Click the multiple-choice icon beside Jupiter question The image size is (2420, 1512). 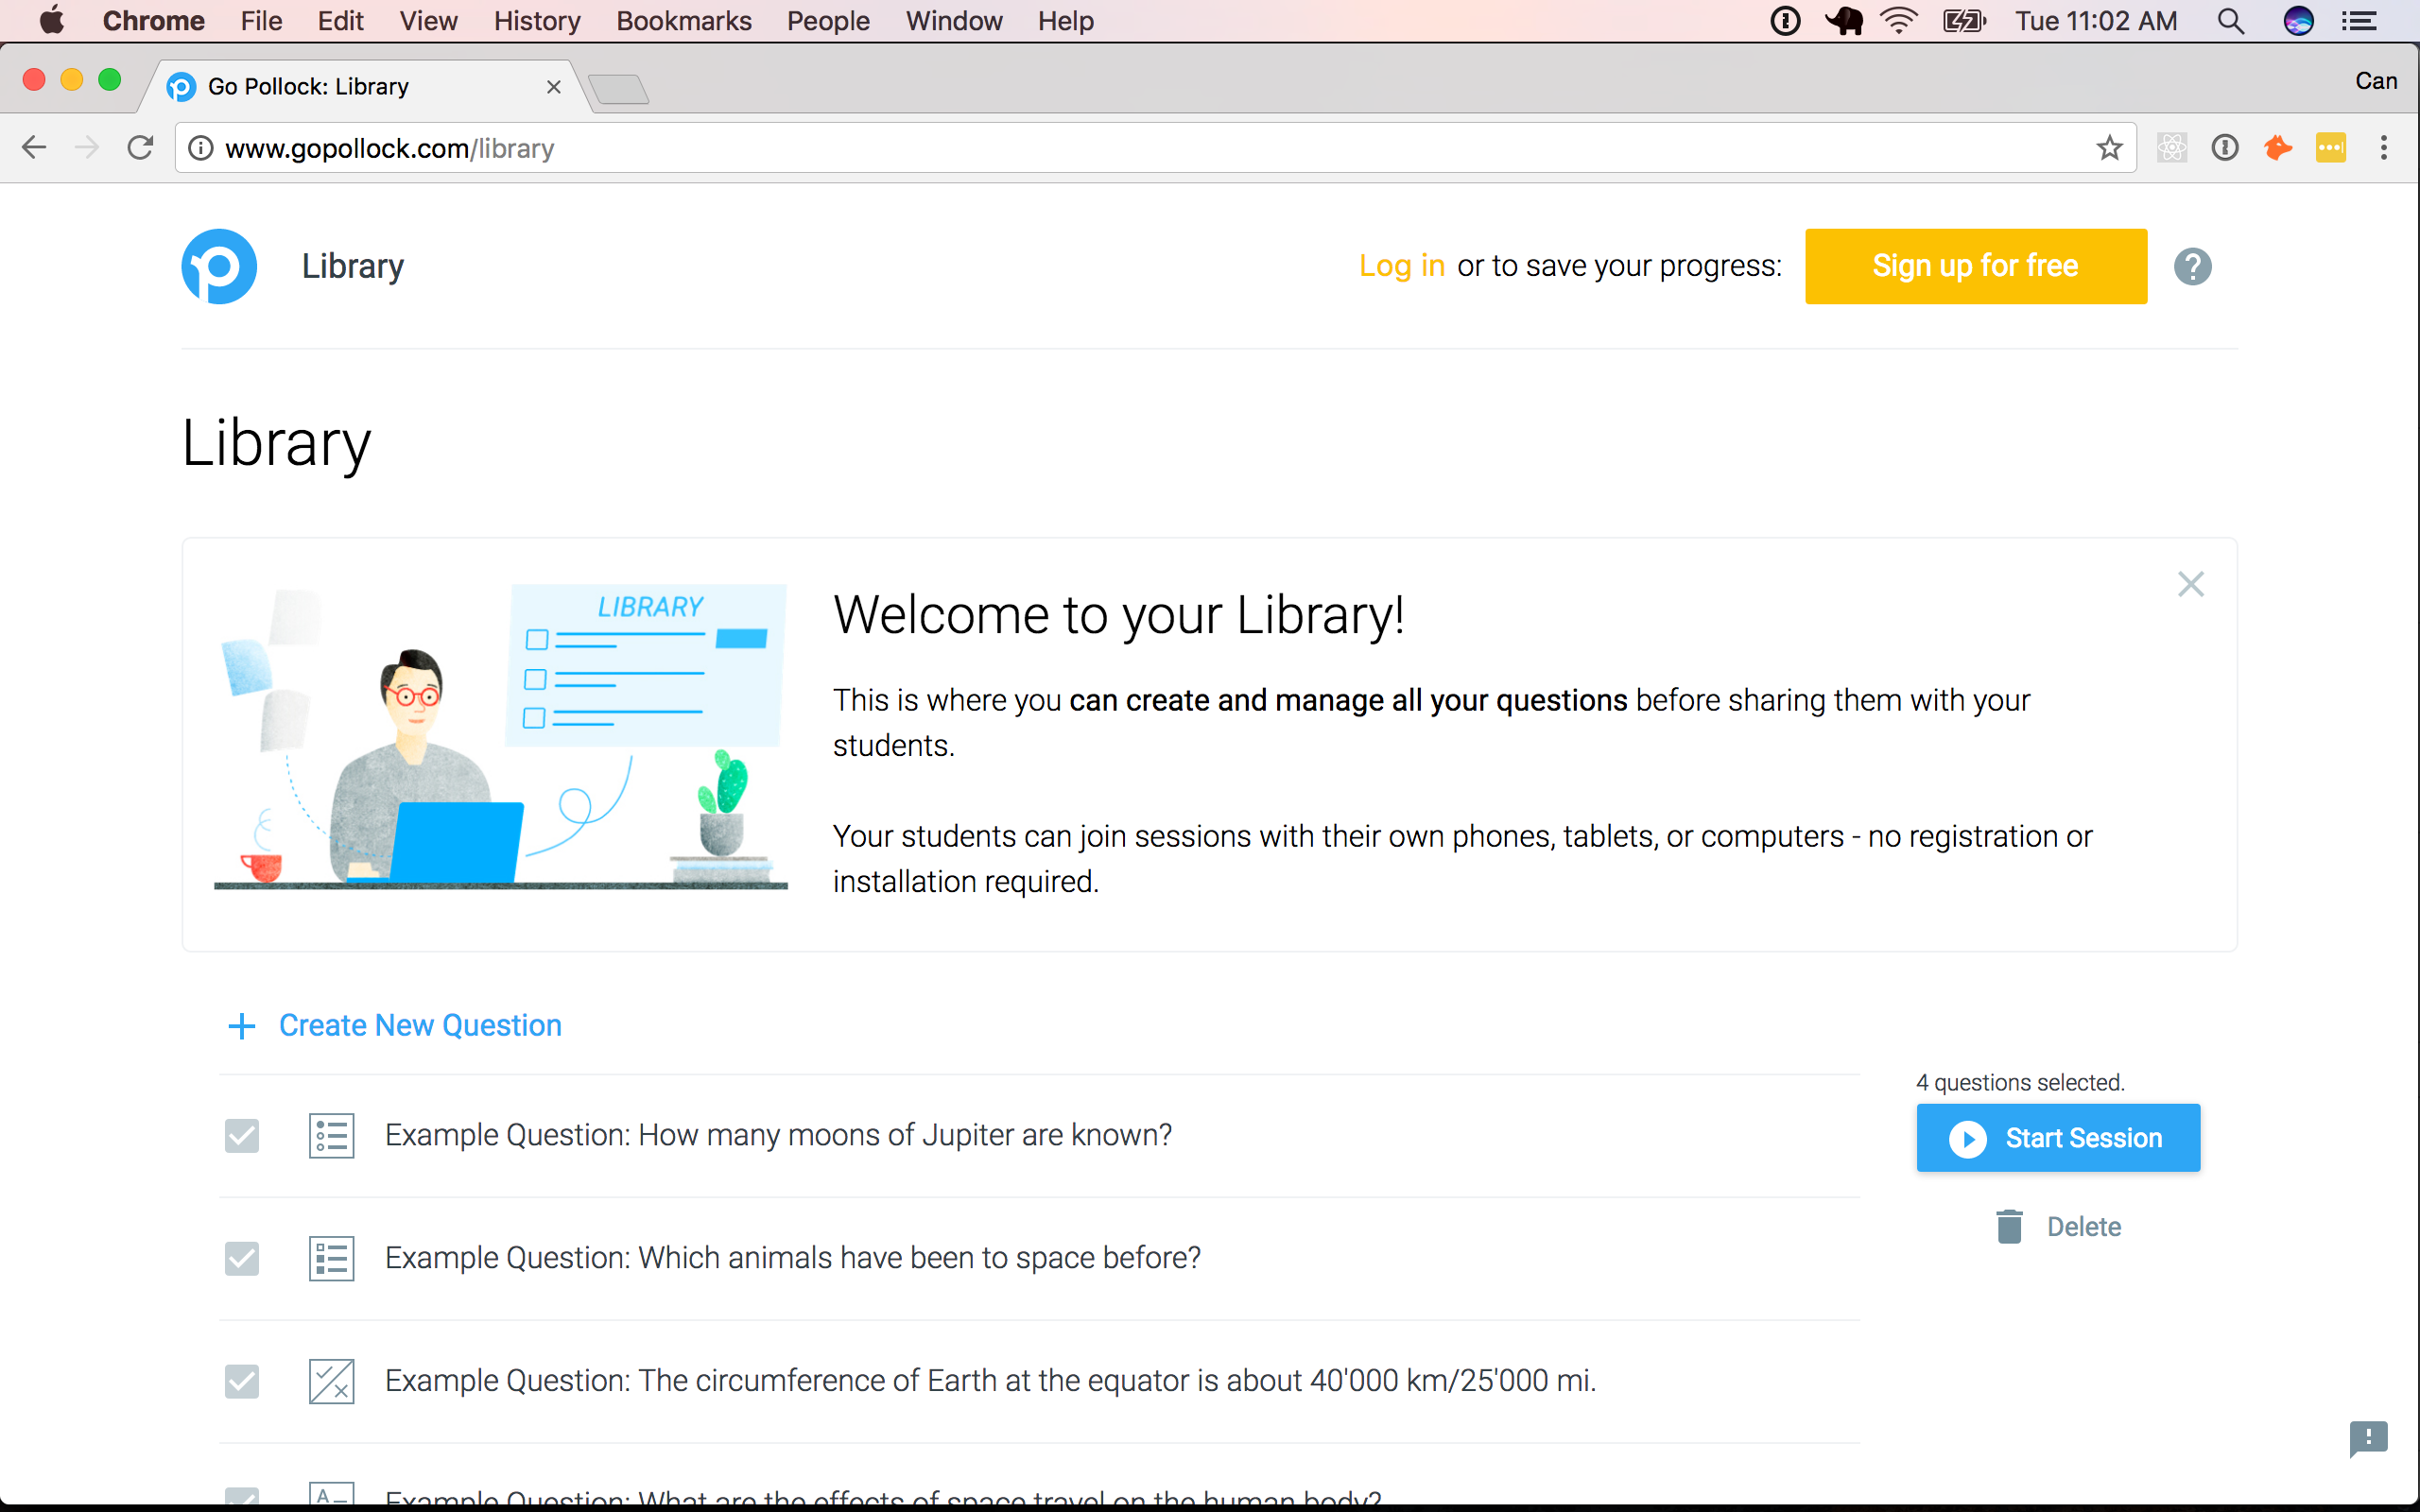[x=331, y=1136]
